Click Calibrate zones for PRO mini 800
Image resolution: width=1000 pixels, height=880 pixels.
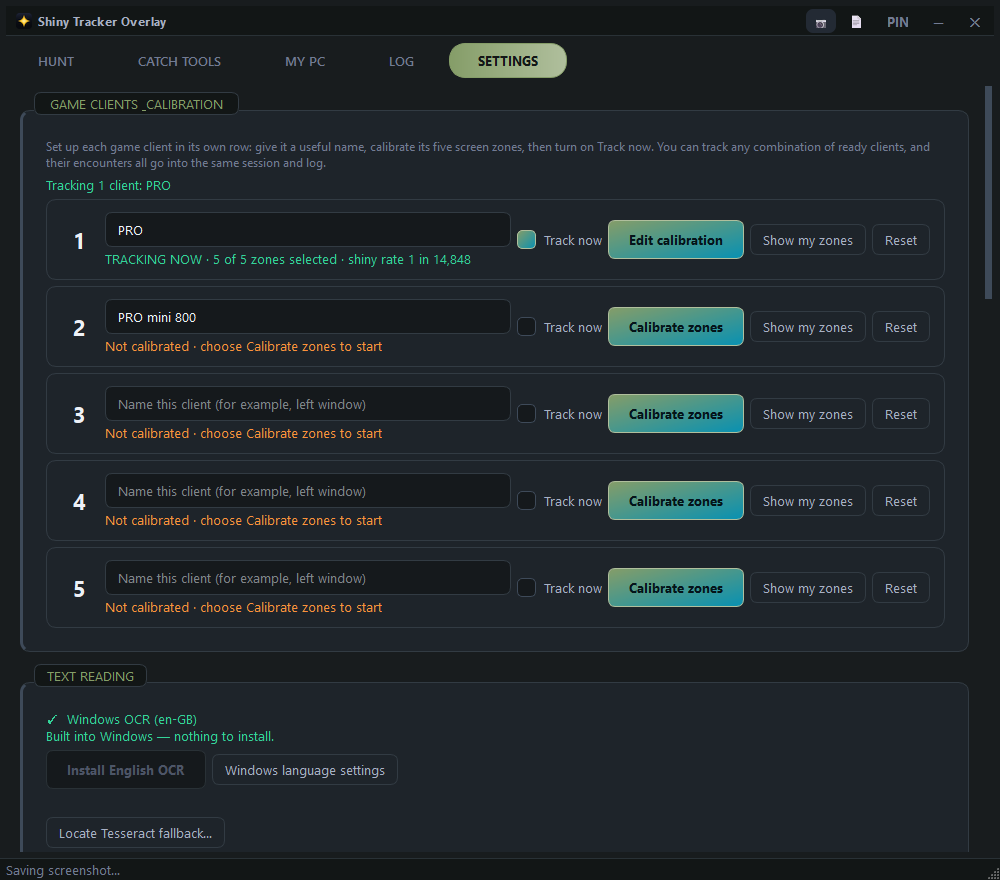point(675,326)
